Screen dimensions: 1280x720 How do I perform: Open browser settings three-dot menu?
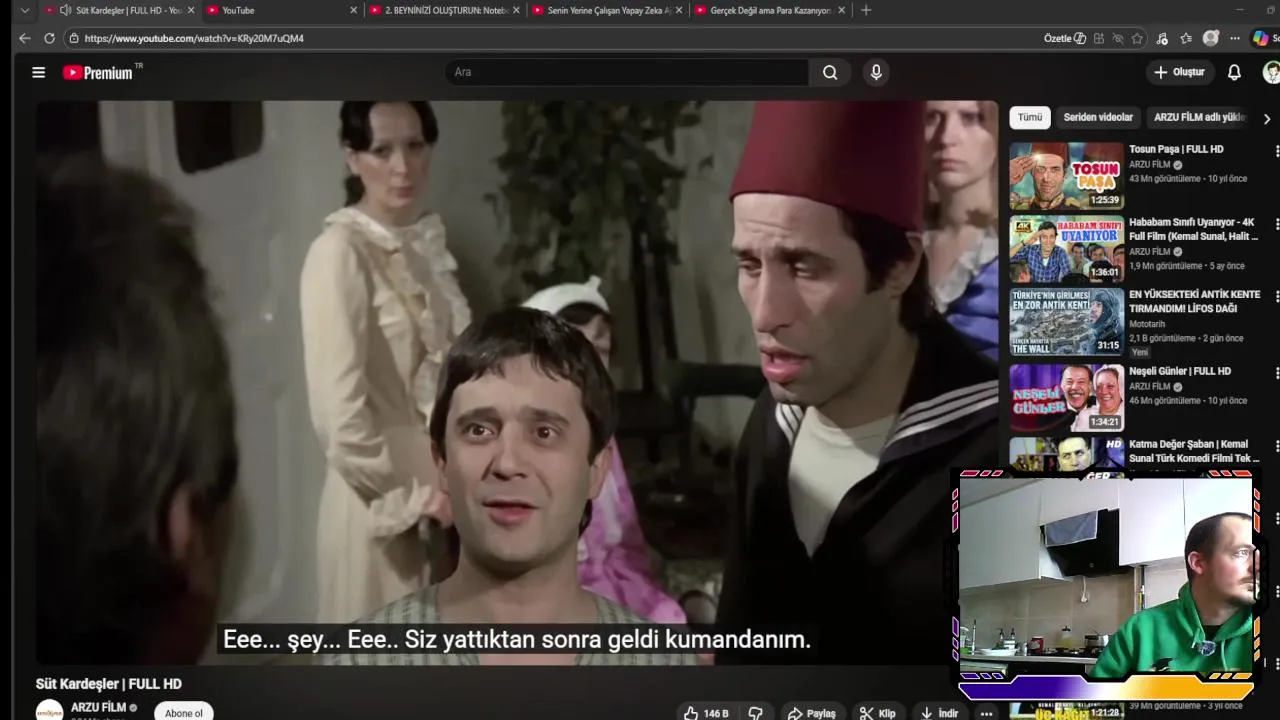(1235, 38)
